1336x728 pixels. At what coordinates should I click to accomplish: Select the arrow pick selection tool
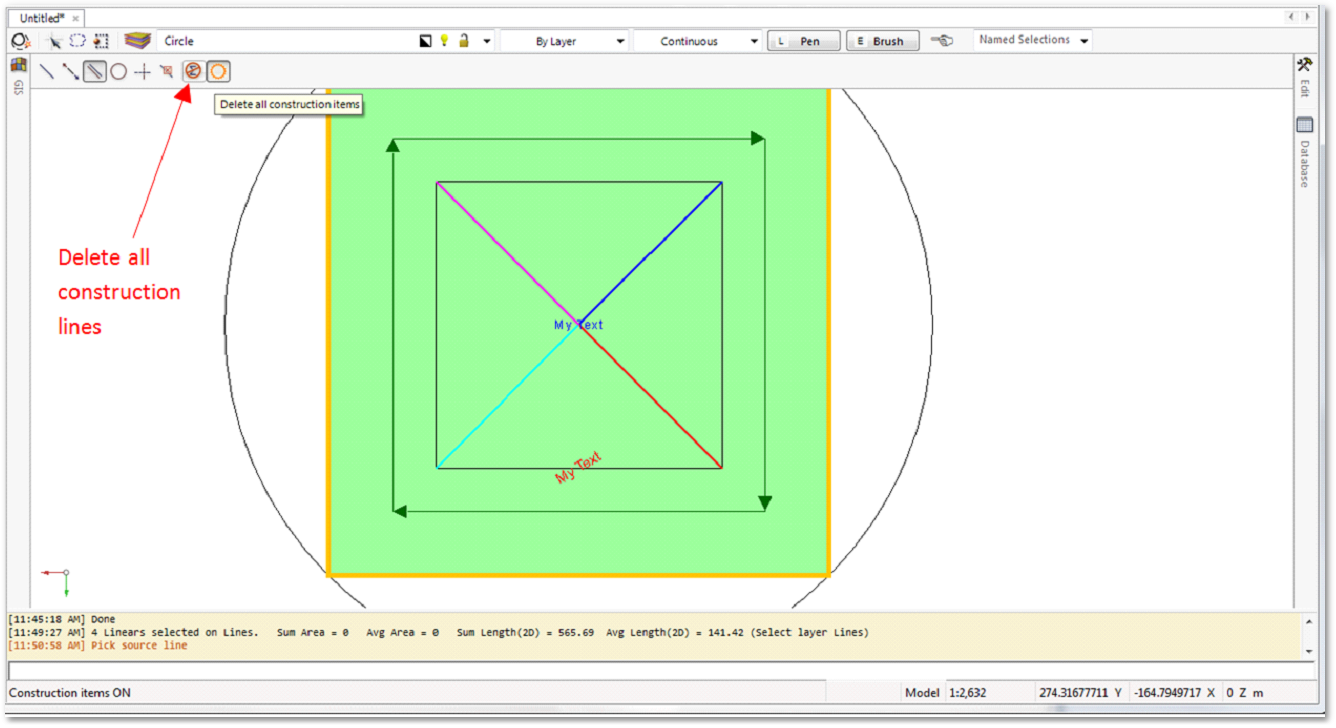(x=55, y=41)
